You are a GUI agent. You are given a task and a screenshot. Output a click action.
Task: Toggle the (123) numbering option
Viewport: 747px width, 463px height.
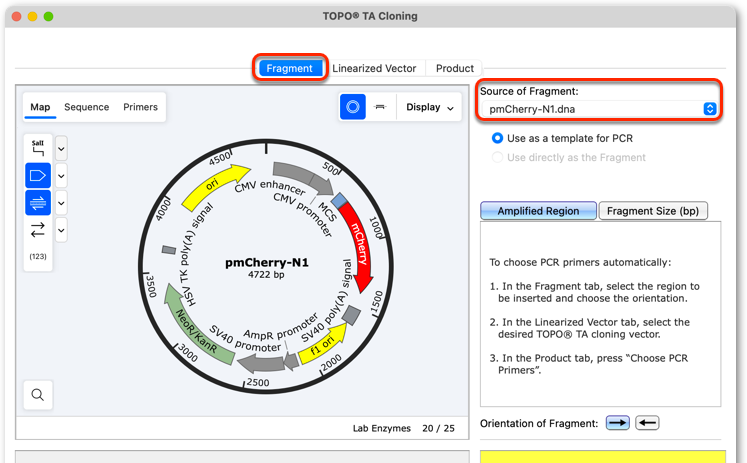pyautogui.click(x=38, y=256)
